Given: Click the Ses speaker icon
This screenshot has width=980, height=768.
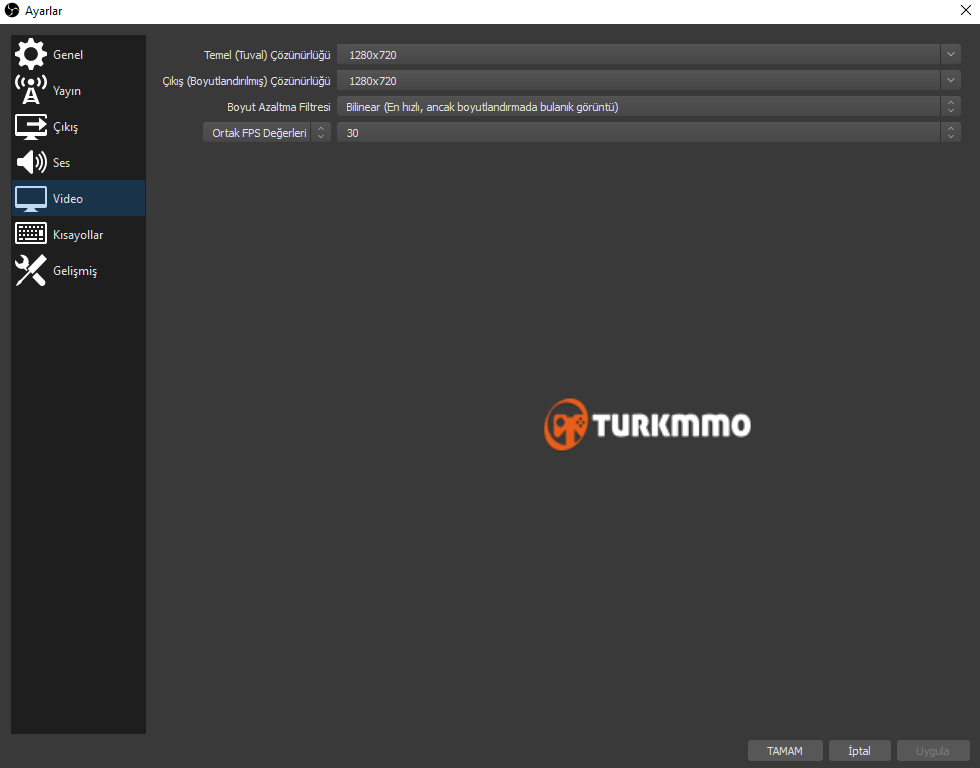Looking at the screenshot, I should point(31,162).
